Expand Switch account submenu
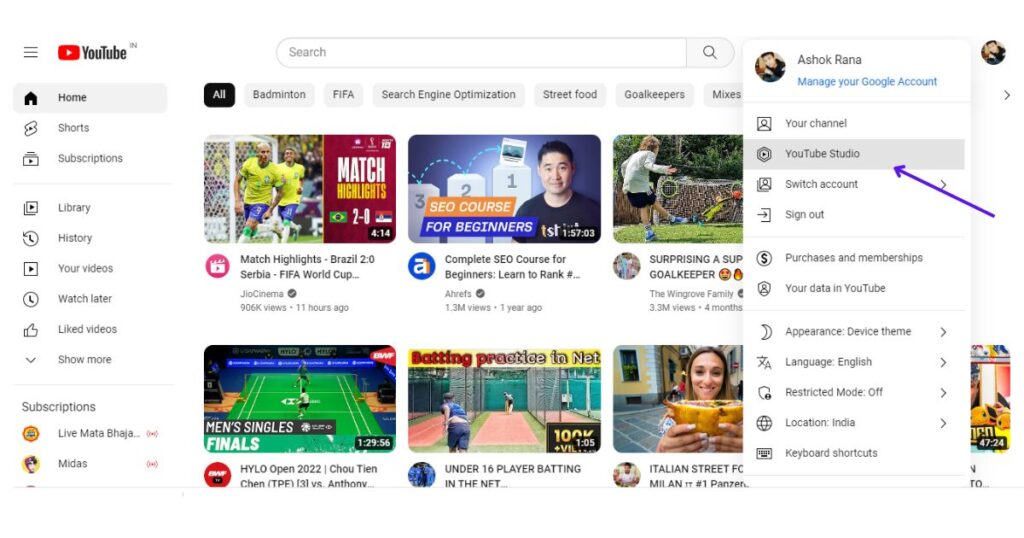The height and width of the screenshot is (538, 1024). [854, 184]
